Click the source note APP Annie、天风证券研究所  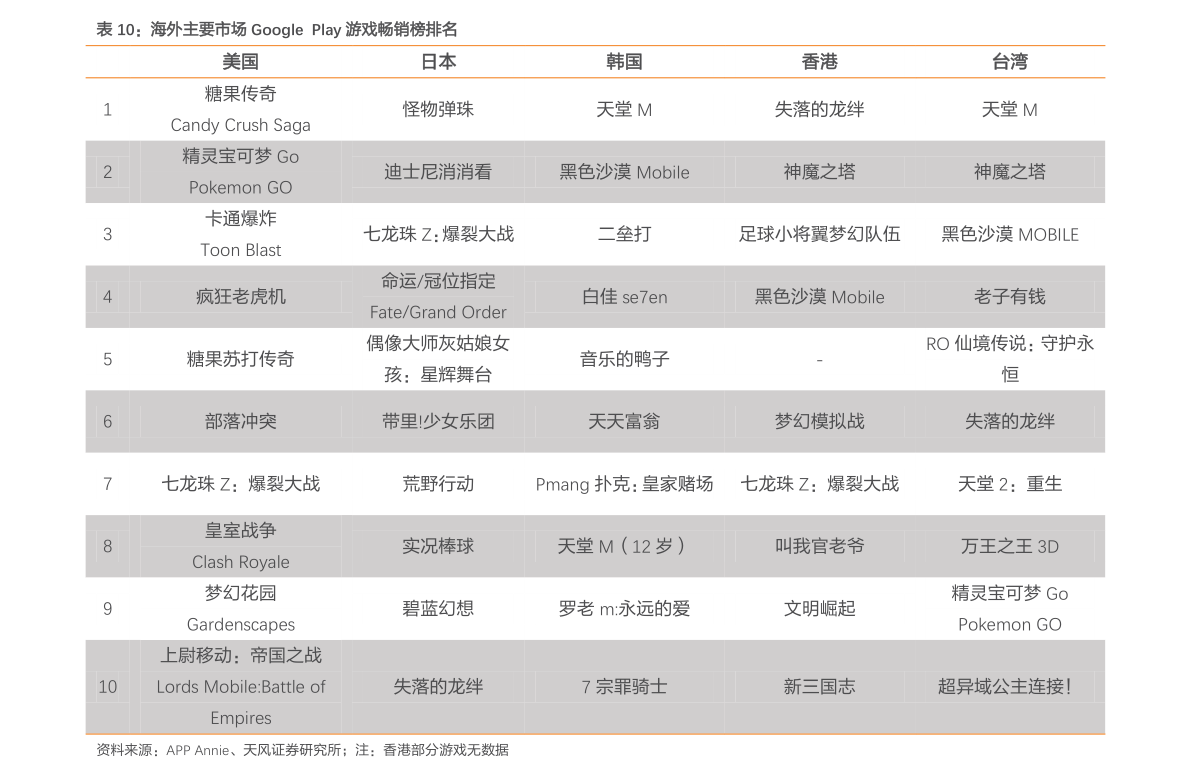pos(254,750)
